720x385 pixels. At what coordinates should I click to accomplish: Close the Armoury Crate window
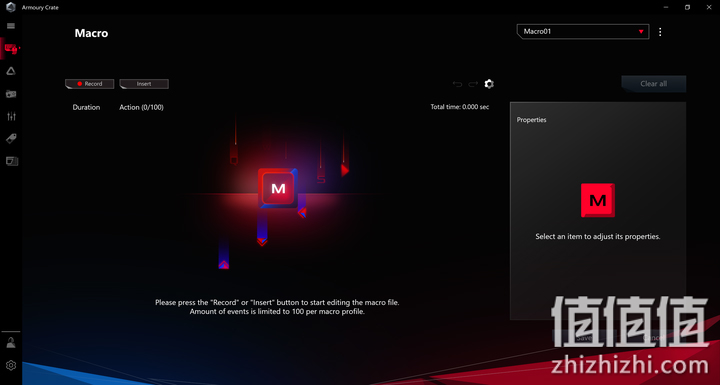(x=709, y=7)
